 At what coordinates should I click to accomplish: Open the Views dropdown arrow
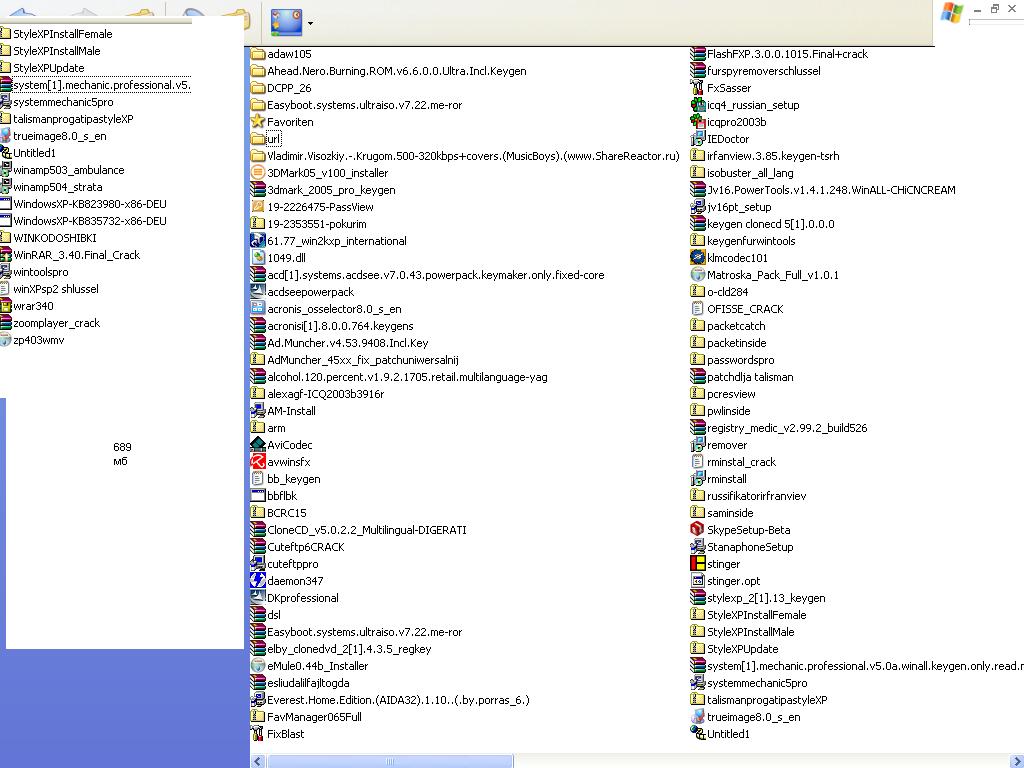[310, 24]
